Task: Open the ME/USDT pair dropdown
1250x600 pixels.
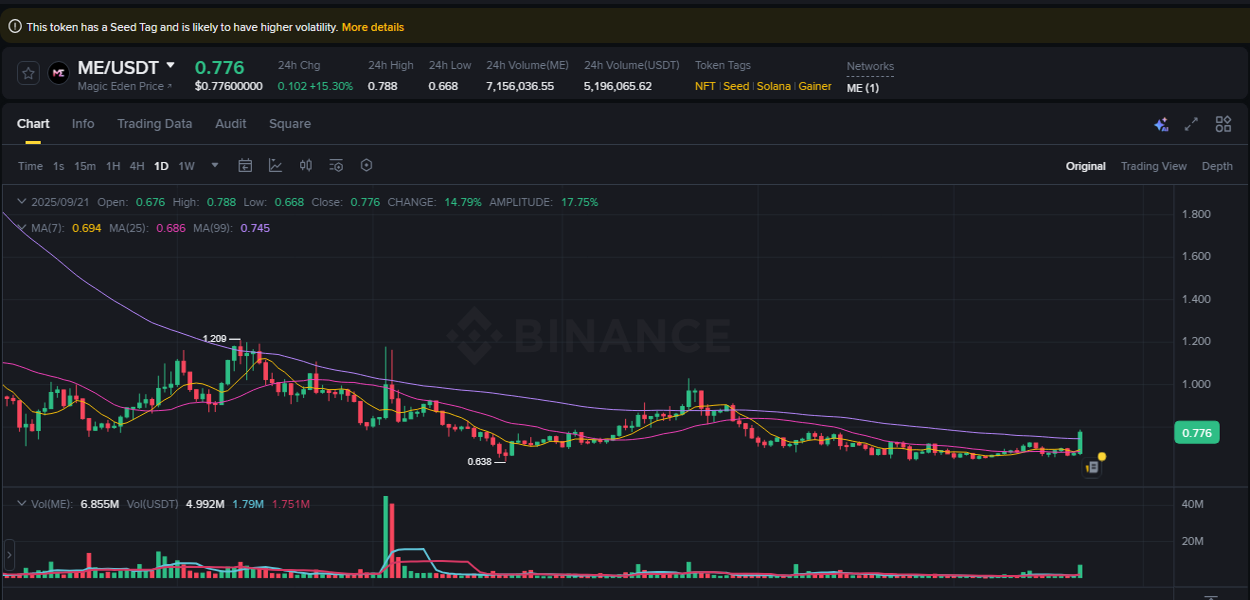Action: [170, 66]
